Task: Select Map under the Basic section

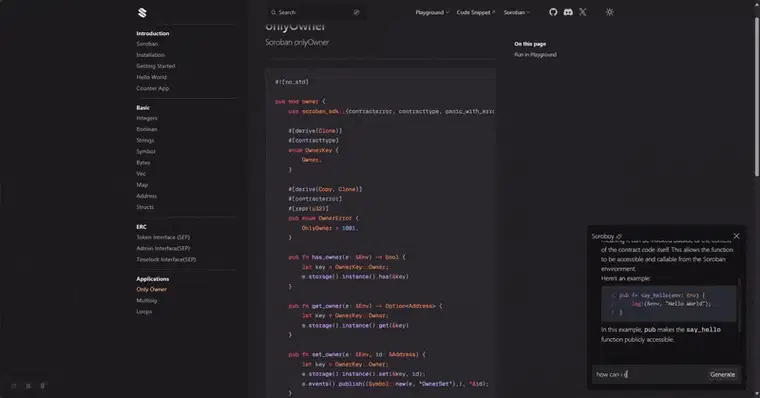Action: click(x=142, y=185)
